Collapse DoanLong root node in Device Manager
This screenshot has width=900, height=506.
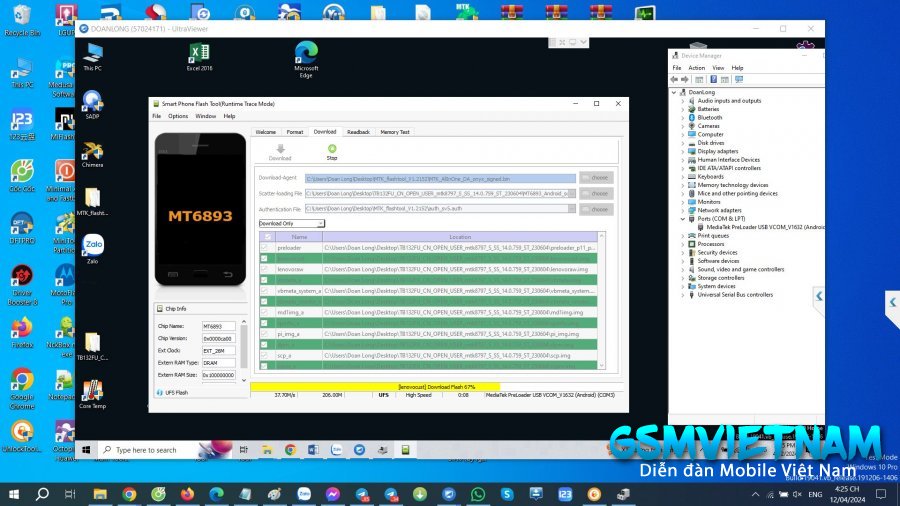tap(674, 92)
